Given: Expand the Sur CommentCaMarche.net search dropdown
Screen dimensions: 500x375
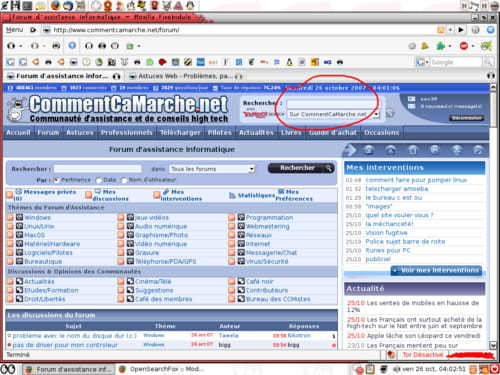Looking at the screenshot, I should pos(376,114).
